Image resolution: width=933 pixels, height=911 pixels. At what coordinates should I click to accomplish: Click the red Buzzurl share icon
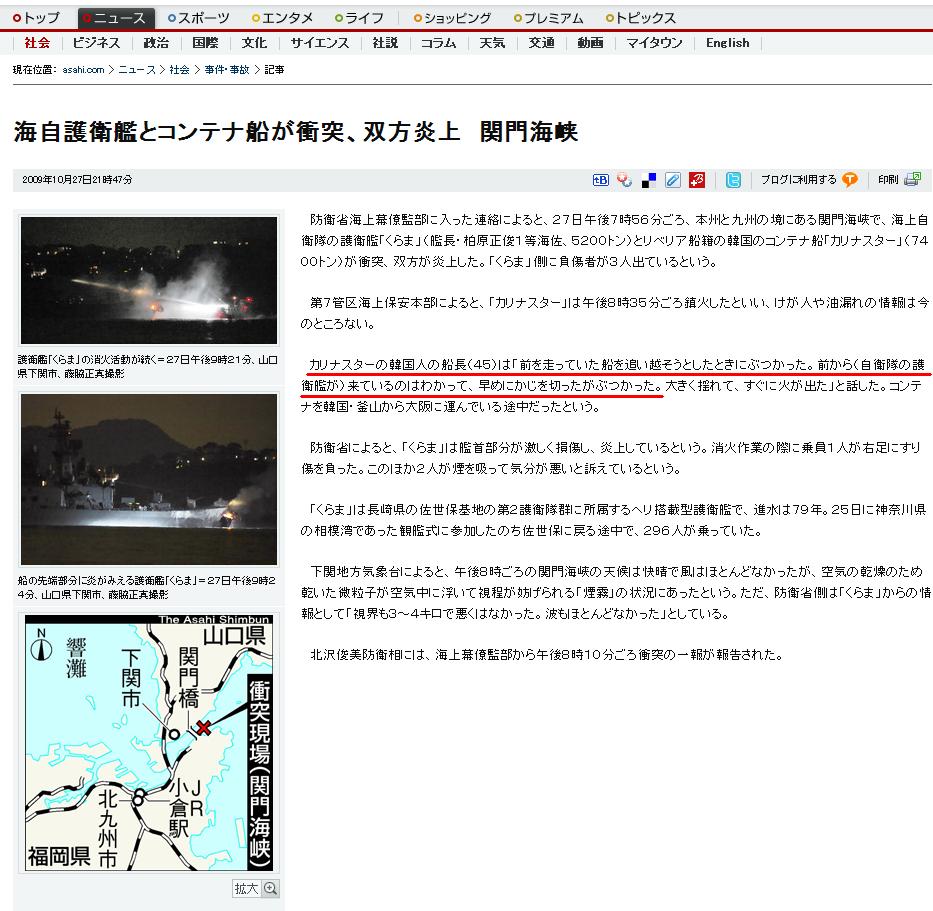697,180
